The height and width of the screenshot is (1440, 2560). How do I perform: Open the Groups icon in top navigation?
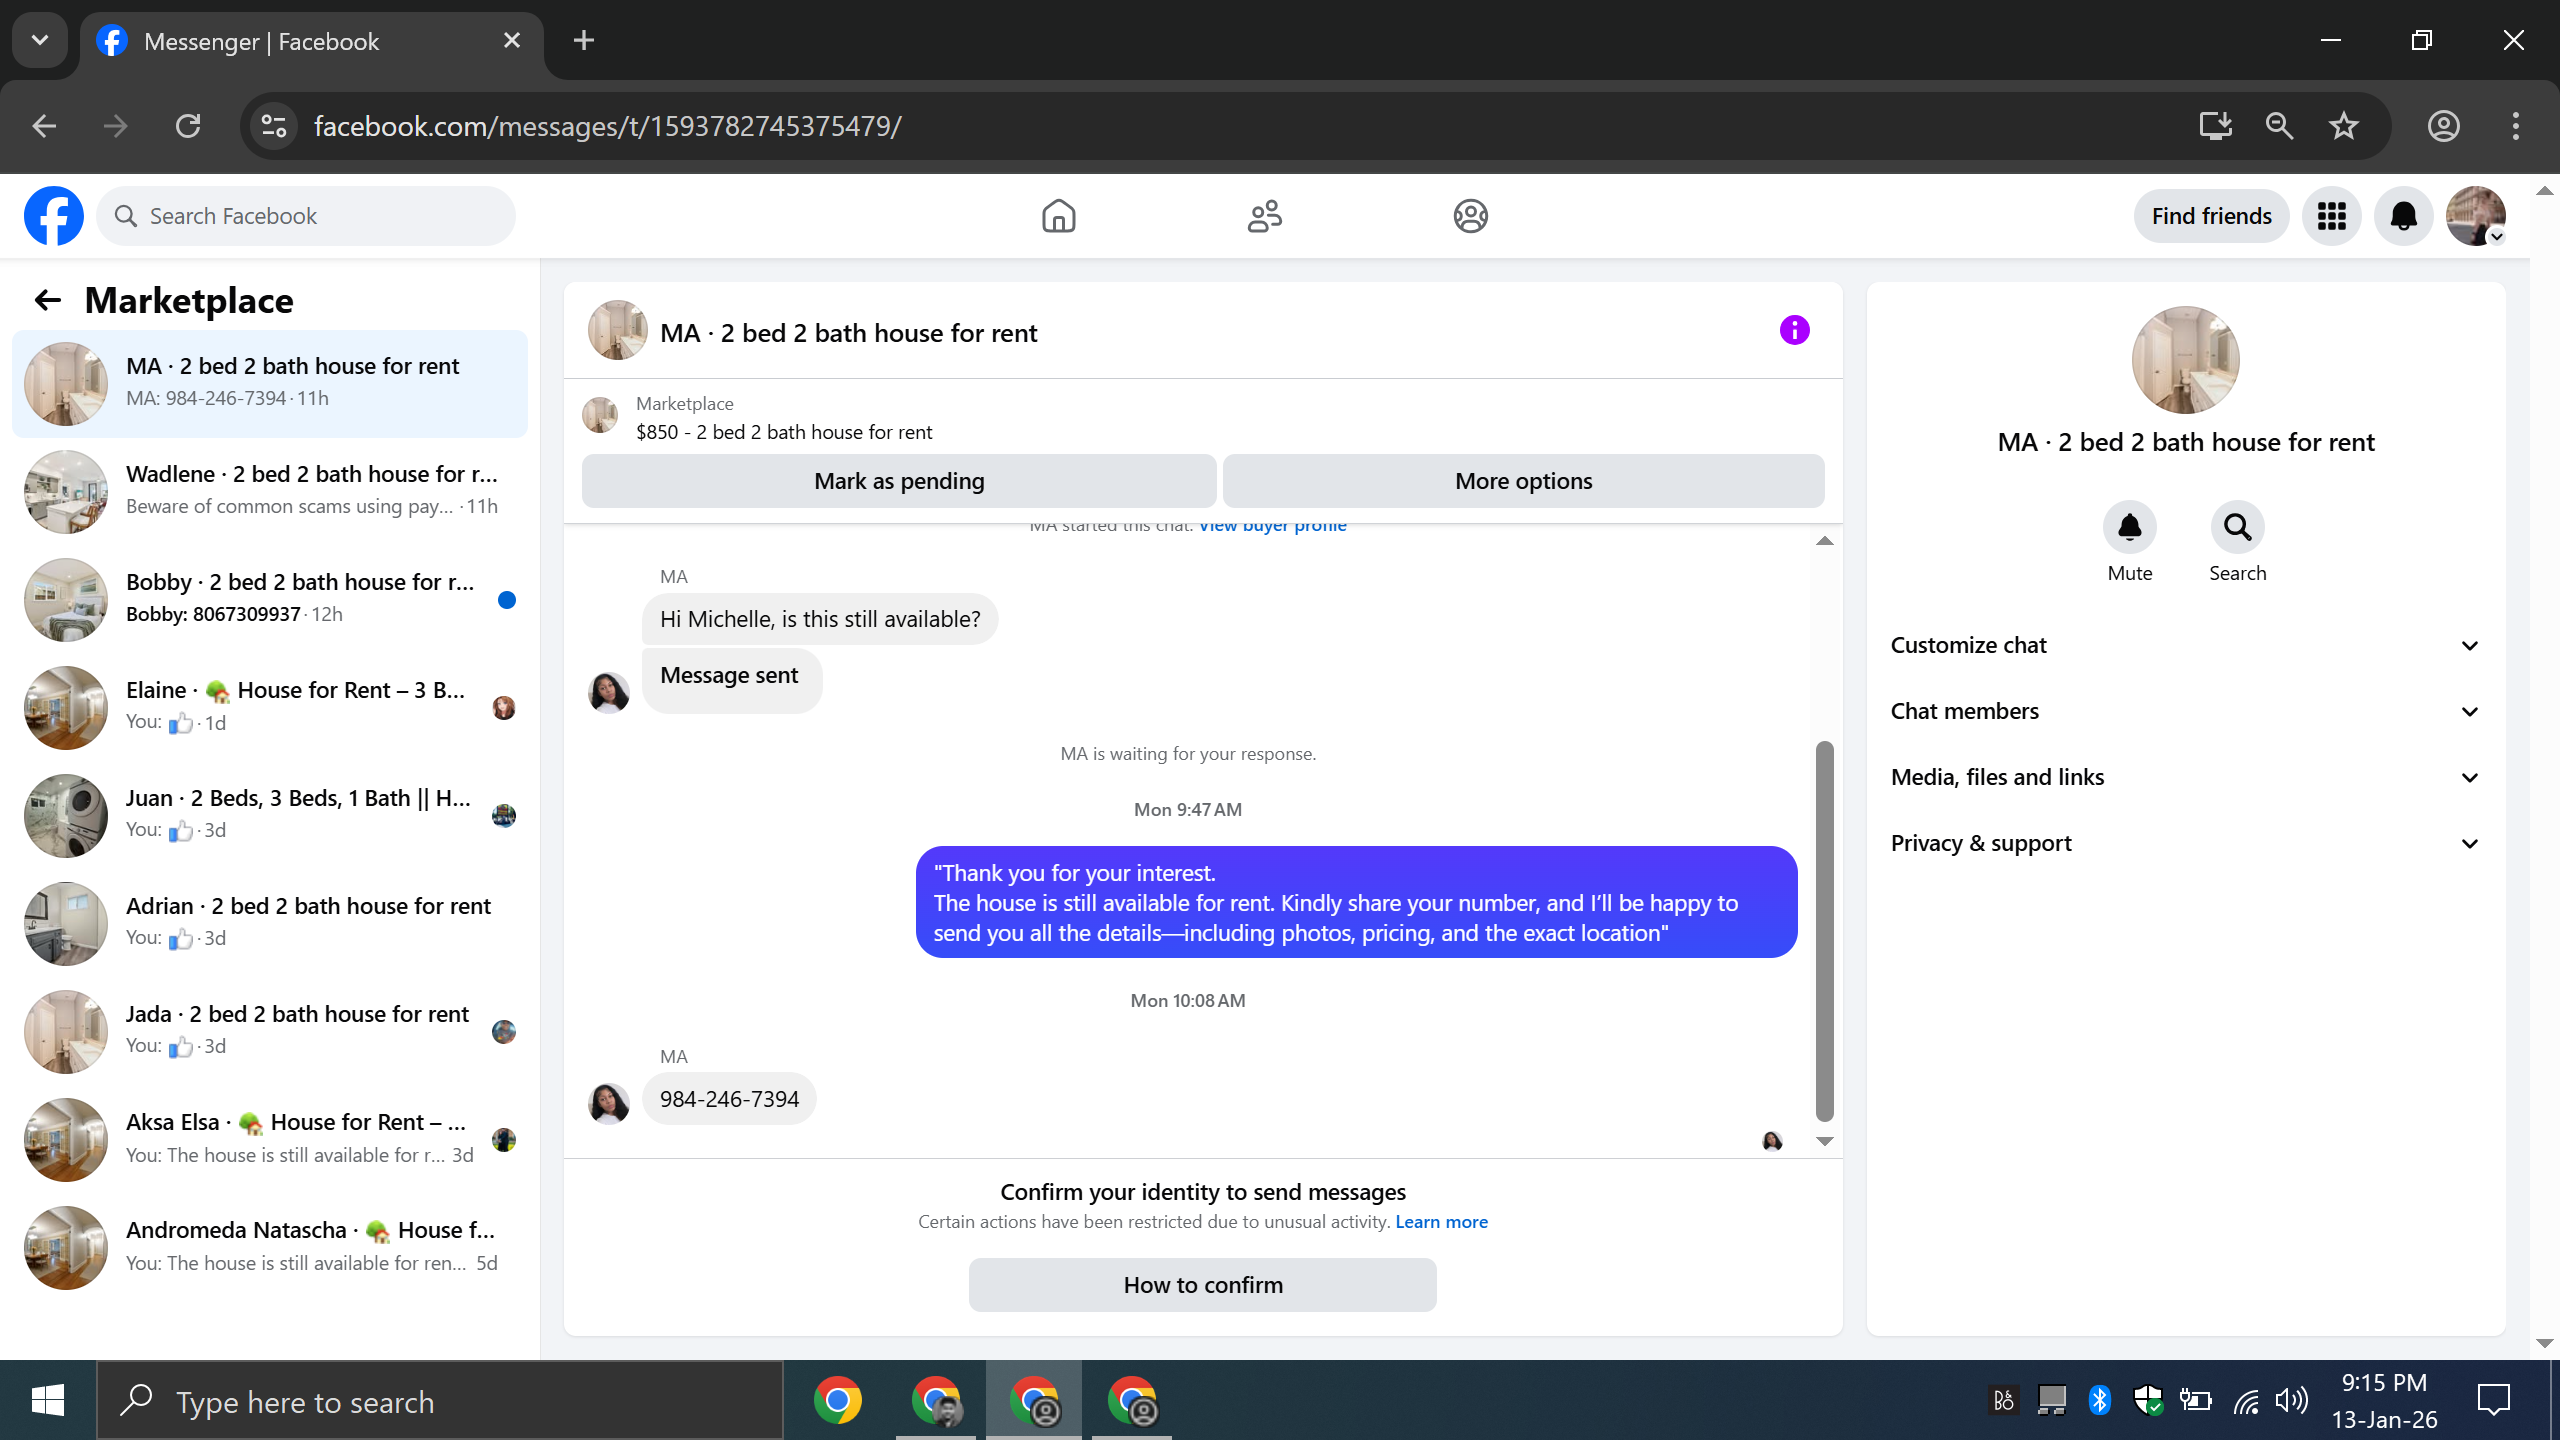point(1470,216)
